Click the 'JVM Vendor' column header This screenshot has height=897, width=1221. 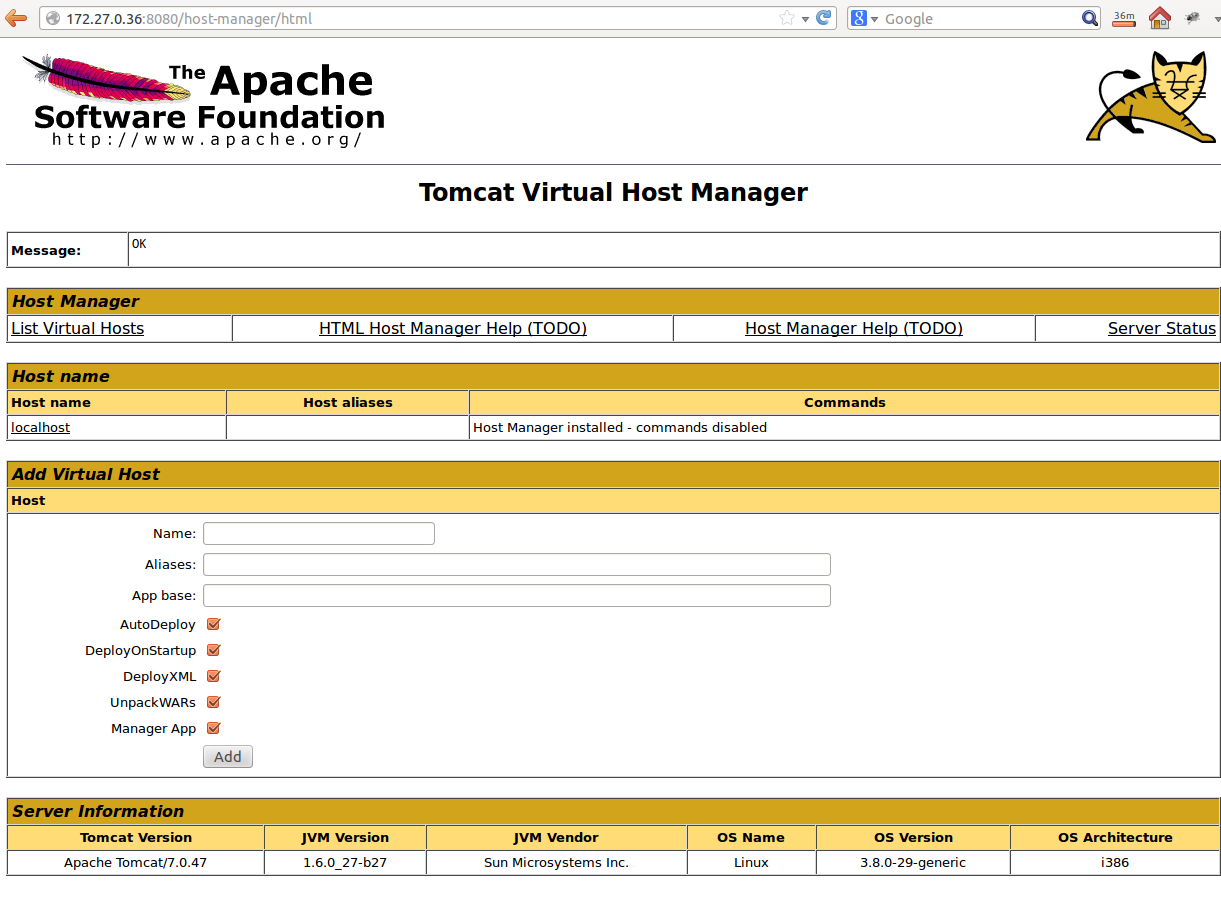click(x=556, y=837)
